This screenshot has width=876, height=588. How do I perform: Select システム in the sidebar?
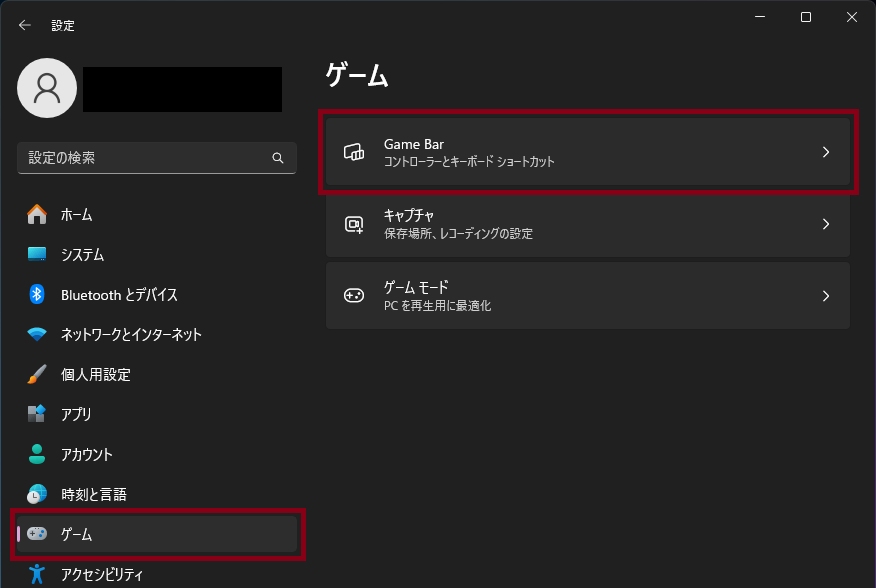point(82,254)
